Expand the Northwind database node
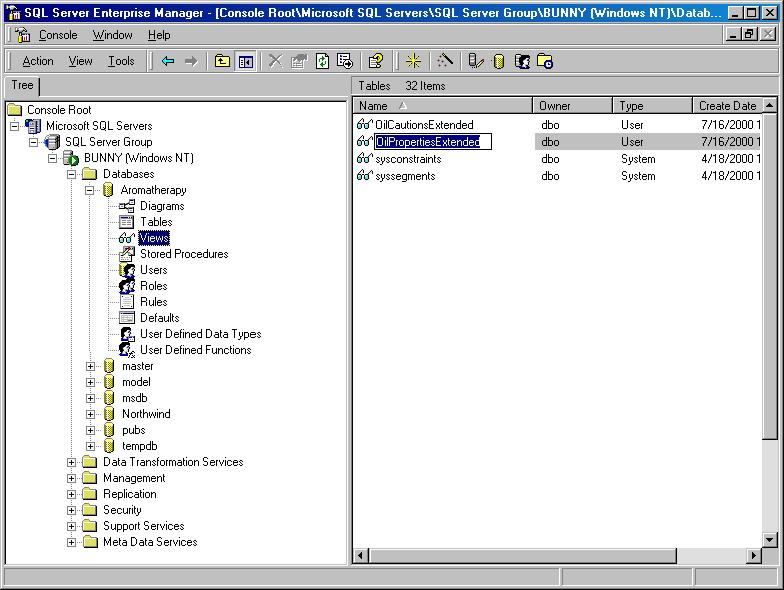The image size is (784, 590). point(90,414)
